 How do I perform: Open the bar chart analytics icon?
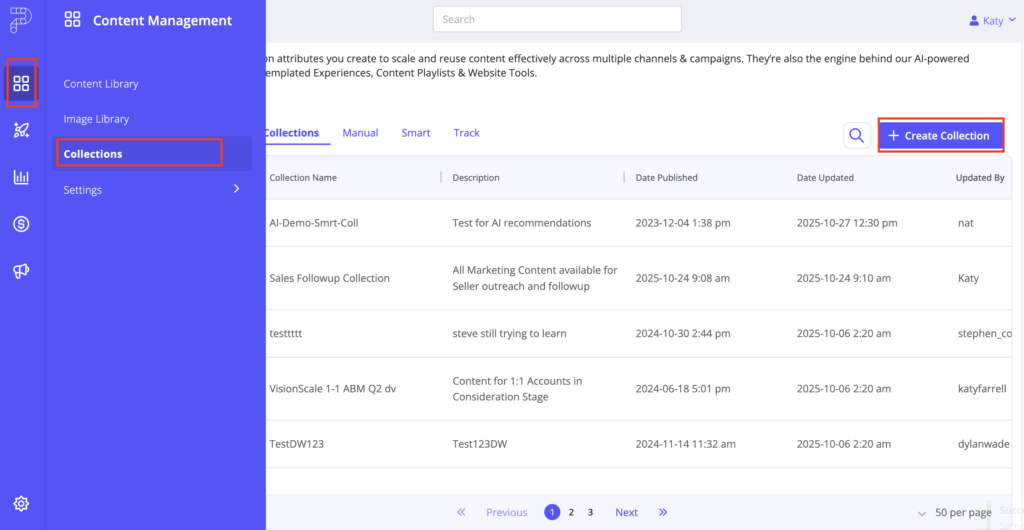(21, 177)
